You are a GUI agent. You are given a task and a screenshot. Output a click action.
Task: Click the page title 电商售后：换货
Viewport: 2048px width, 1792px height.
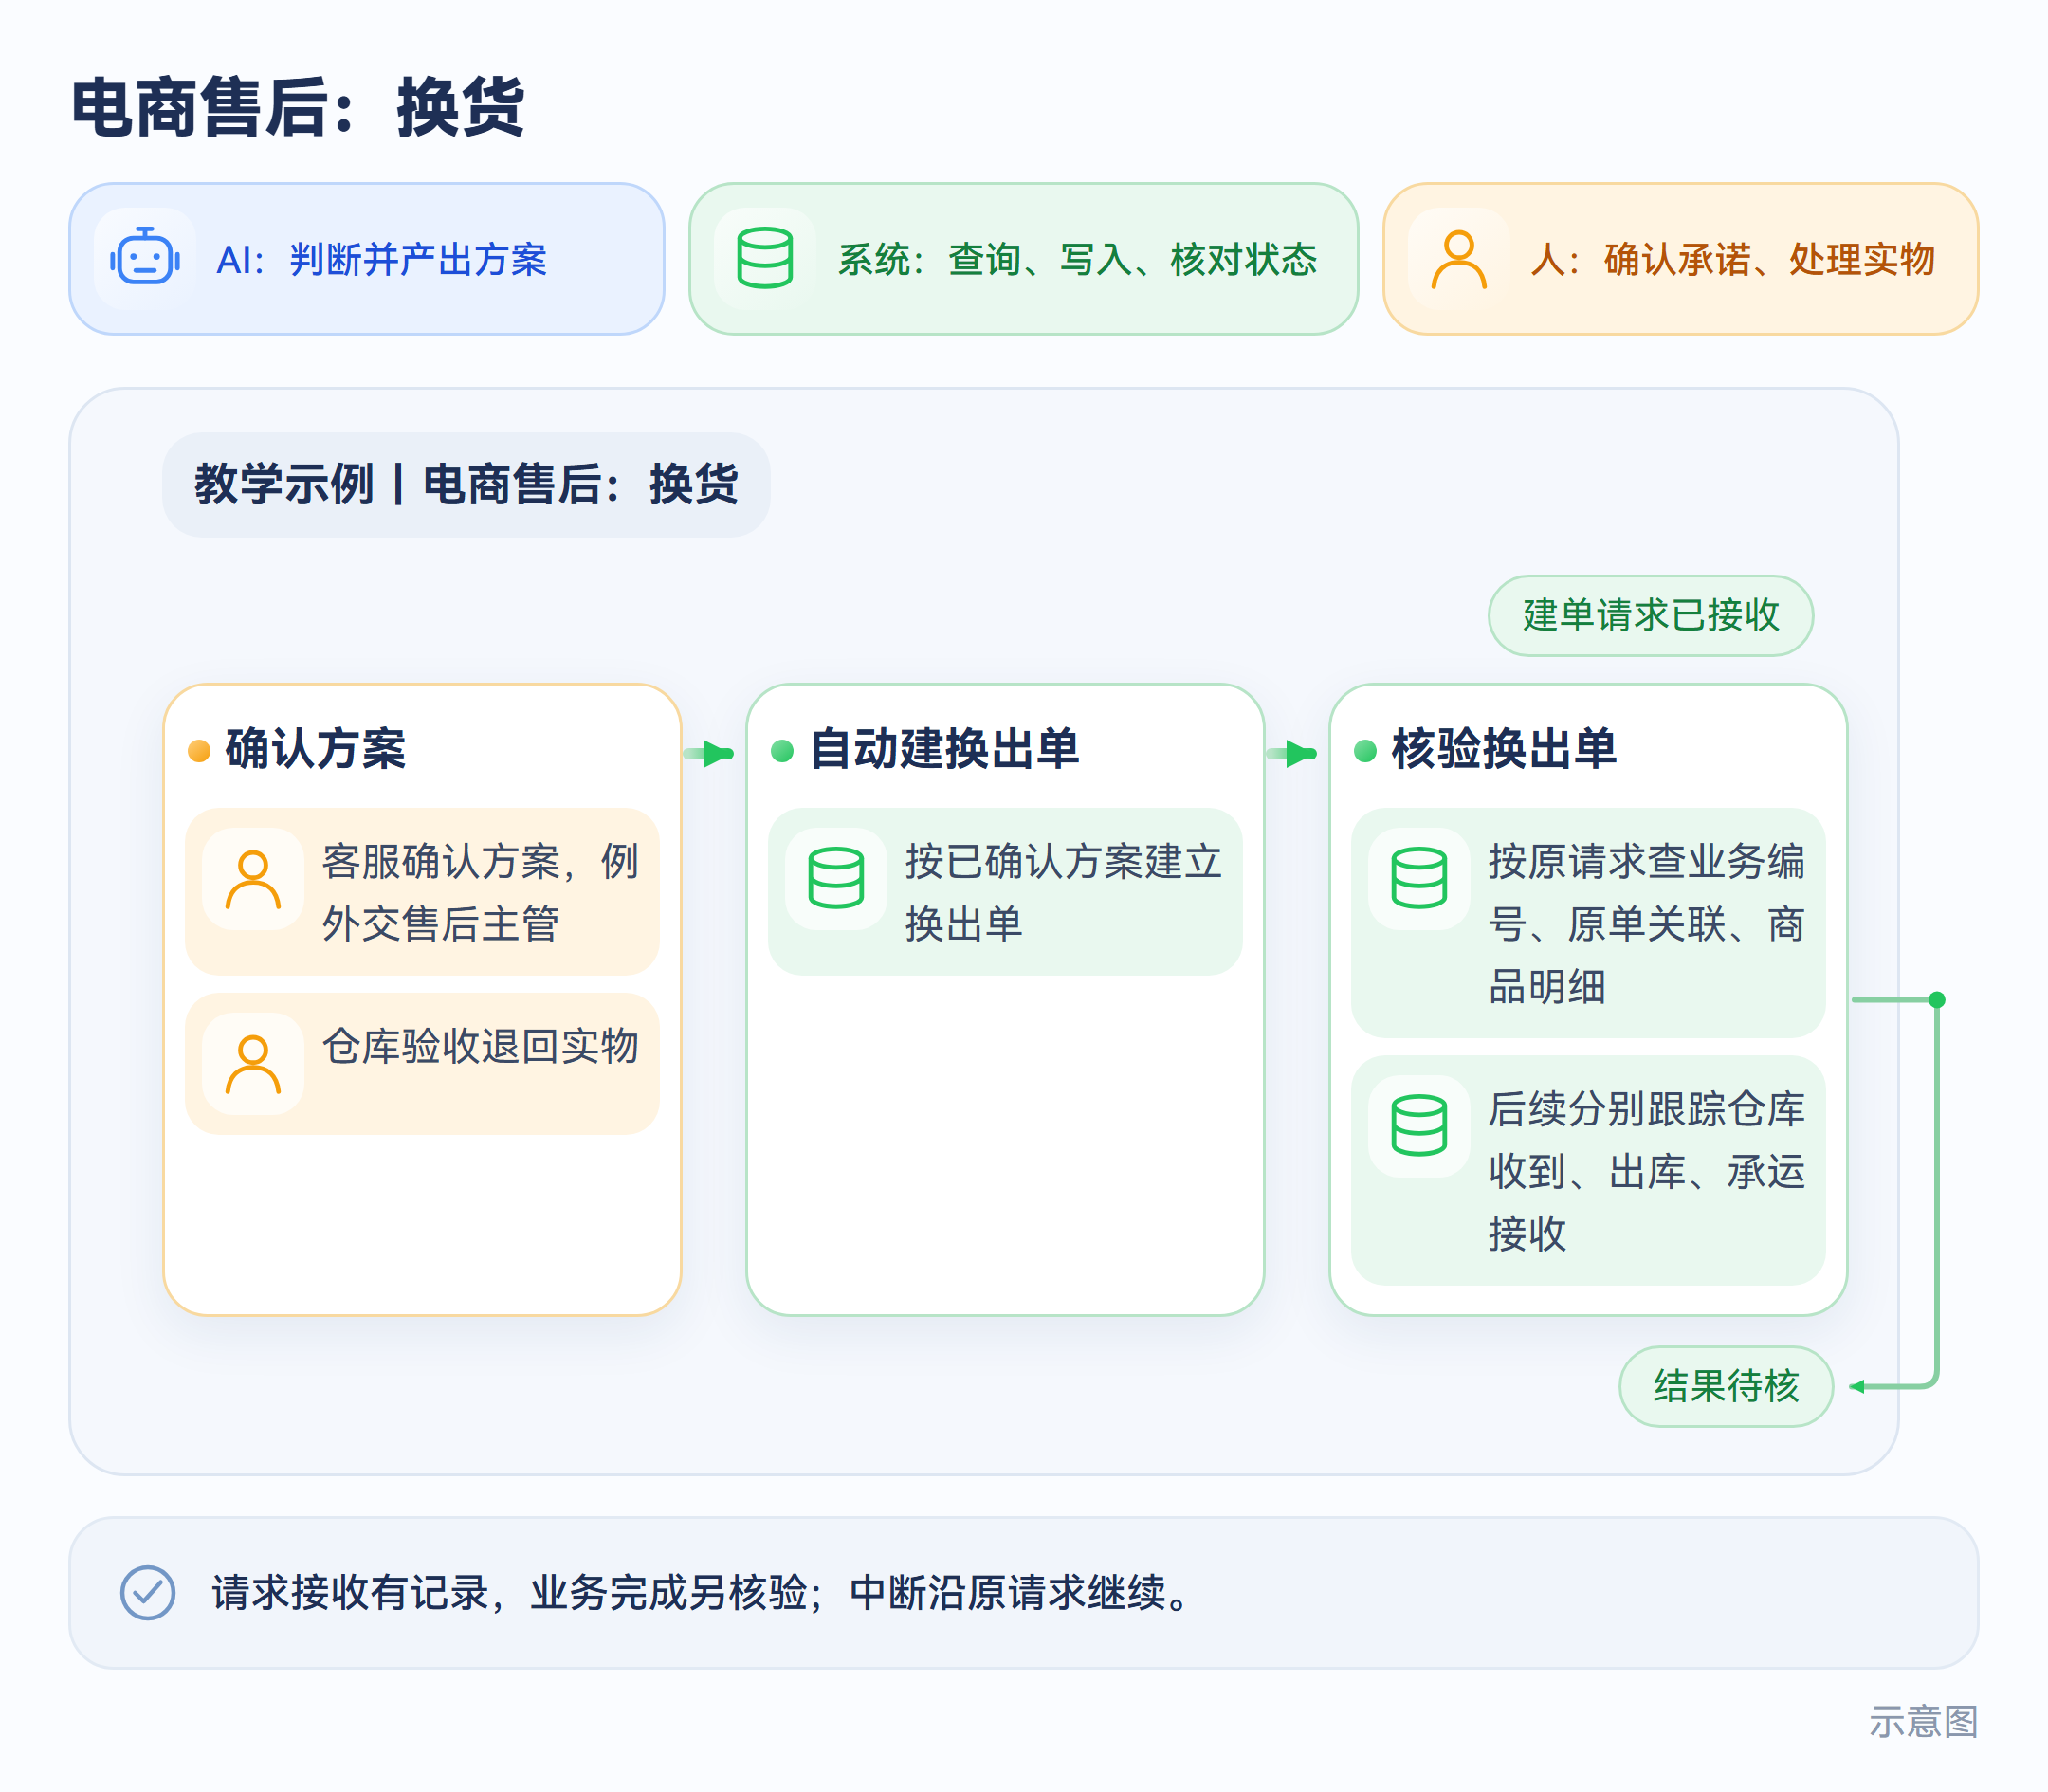pos(298,107)
